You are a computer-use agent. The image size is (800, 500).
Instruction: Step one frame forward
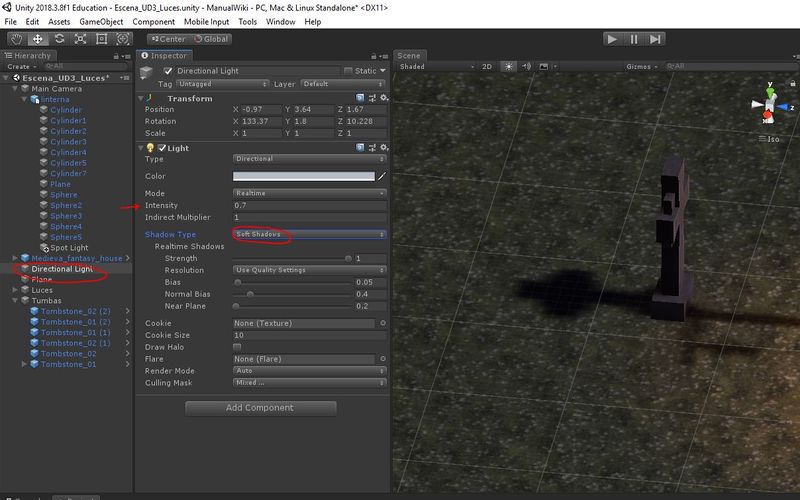(655, 39)
